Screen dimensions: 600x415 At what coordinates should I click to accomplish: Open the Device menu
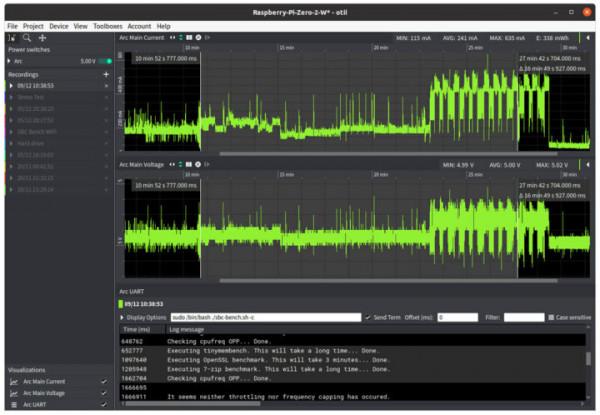point(59,26)
